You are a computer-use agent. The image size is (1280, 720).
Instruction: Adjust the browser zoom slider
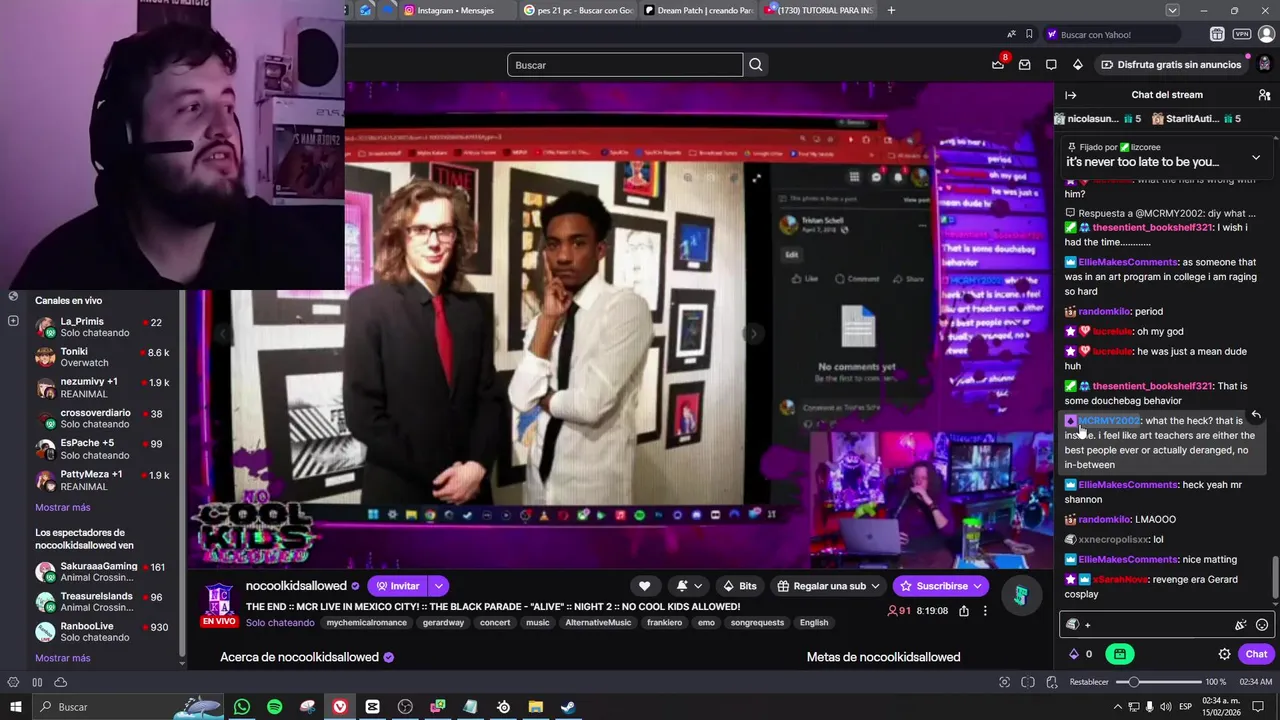(x=1160, y=682)
